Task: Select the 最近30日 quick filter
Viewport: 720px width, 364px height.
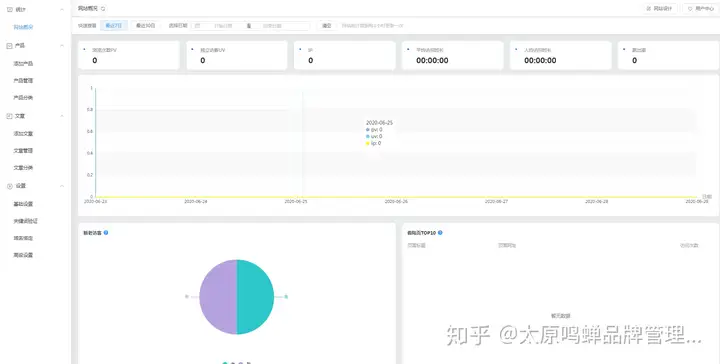Action: (x=146, y=26)
